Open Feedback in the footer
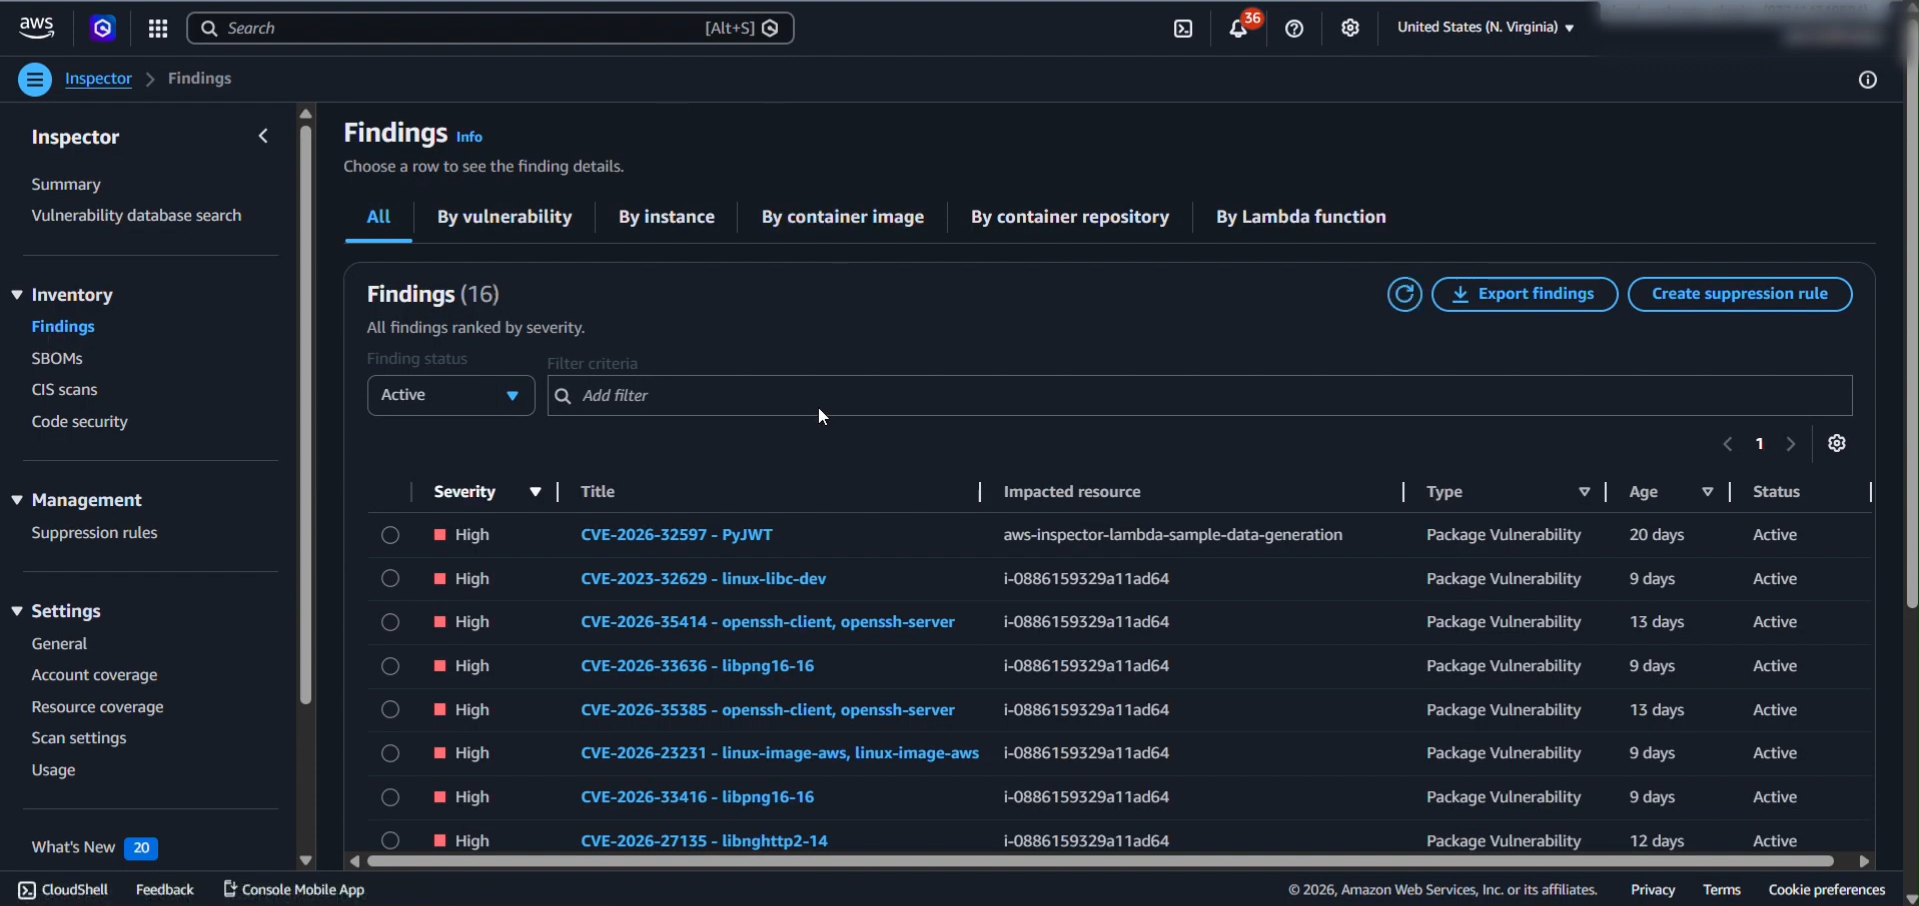1919x906 pixels. pos(164,890)
